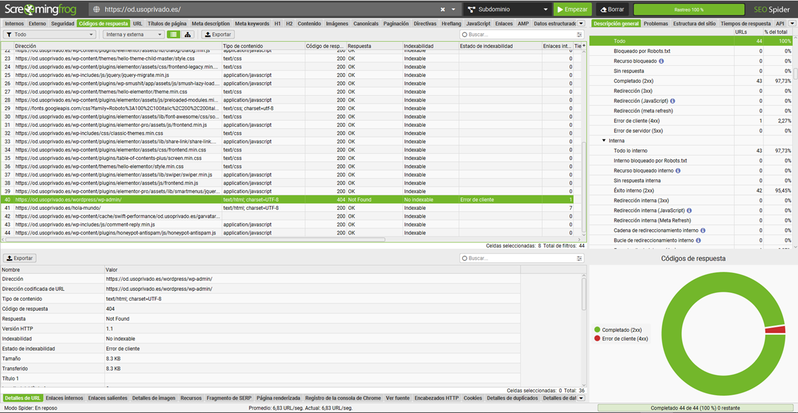The image size is (798, 413).
Task: Open Encabezados HTTP bottom tab
Action: [x=437, y=398]
